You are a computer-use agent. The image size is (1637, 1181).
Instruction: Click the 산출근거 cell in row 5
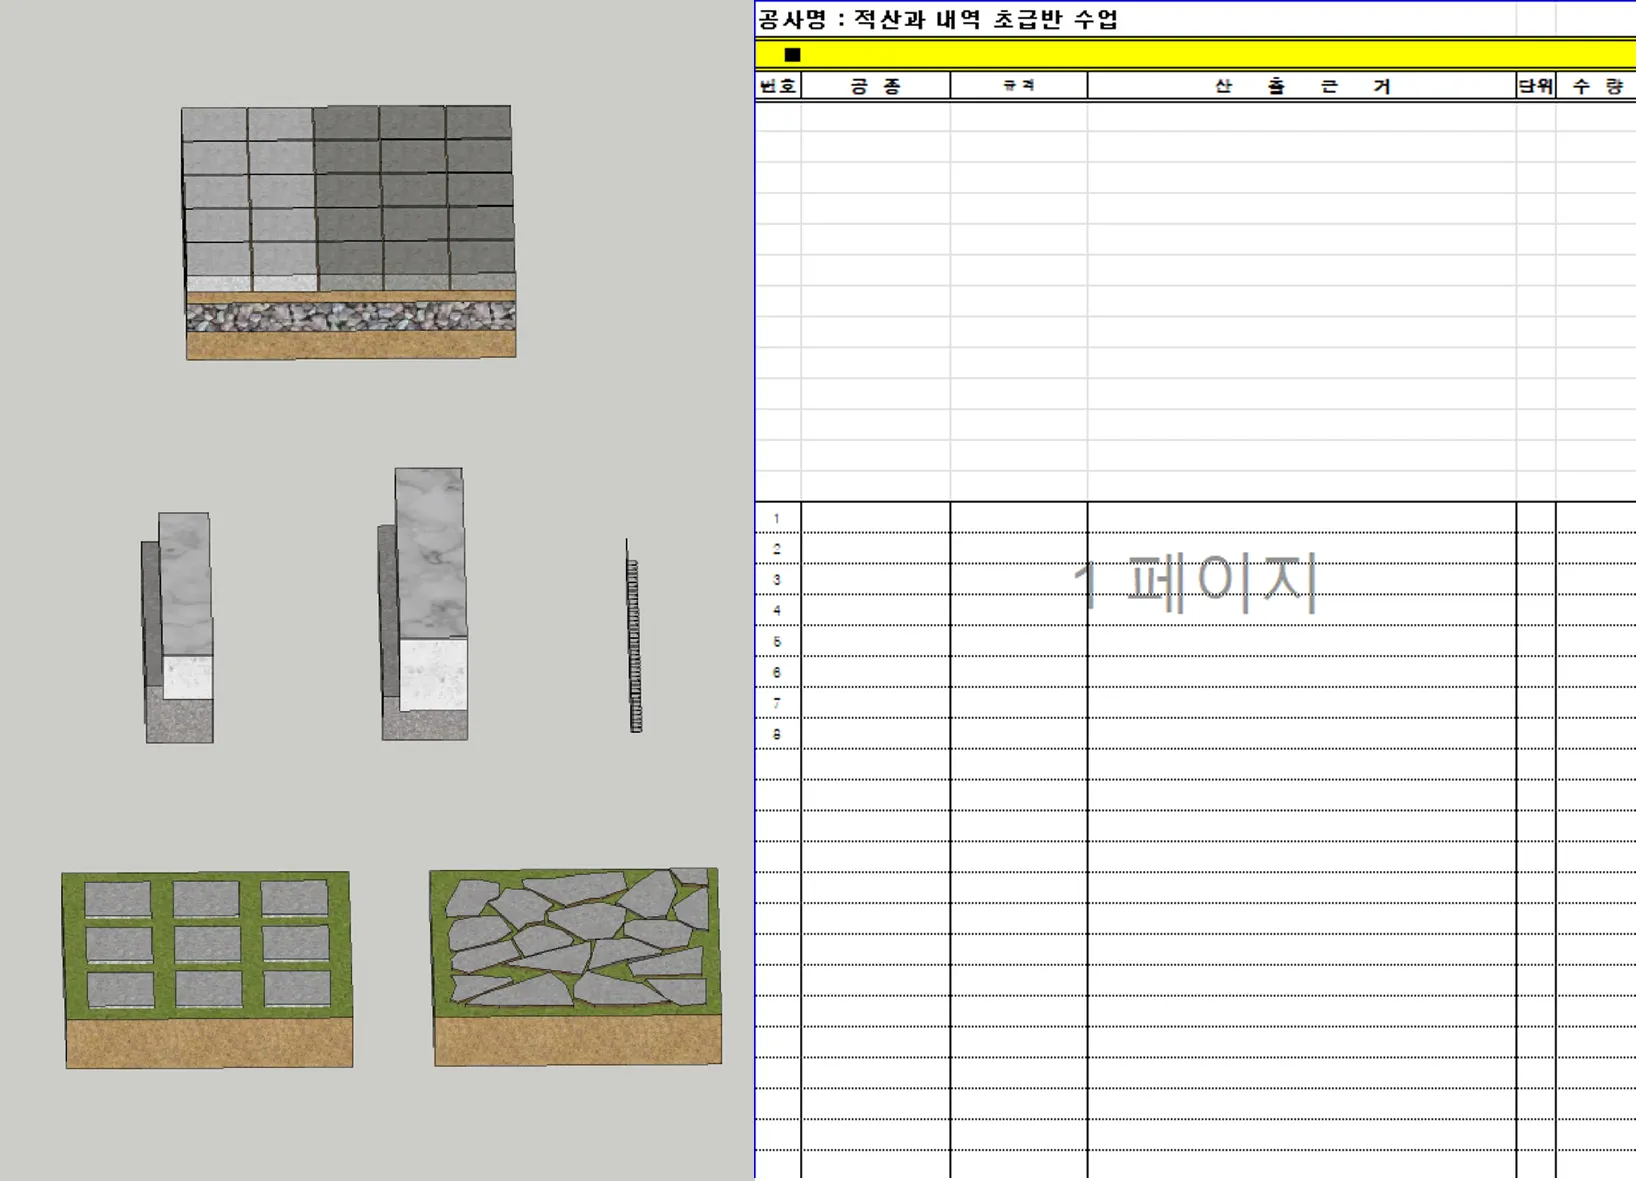1302,641
